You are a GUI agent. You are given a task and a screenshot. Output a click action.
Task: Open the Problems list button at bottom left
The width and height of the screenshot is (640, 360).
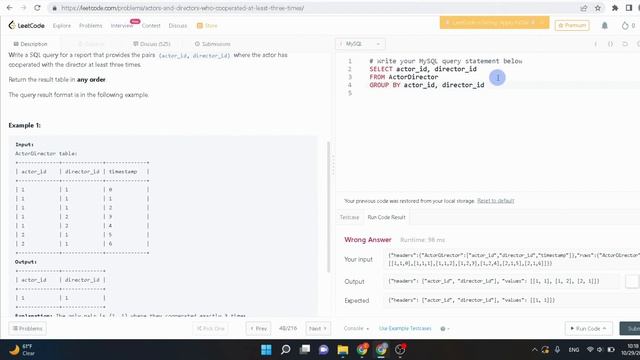(27, 328)
